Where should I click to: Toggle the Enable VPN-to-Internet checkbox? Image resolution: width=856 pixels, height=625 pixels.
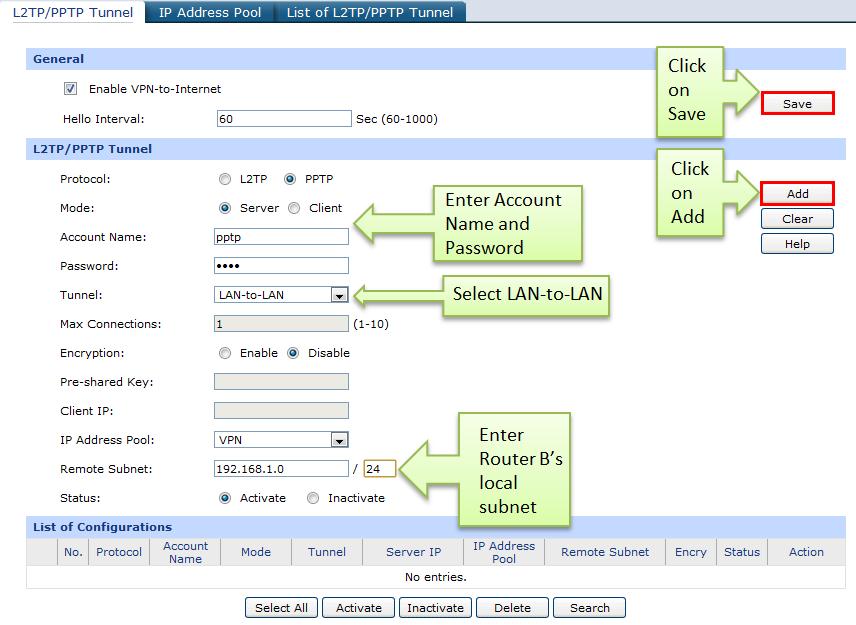click(71, 89)
